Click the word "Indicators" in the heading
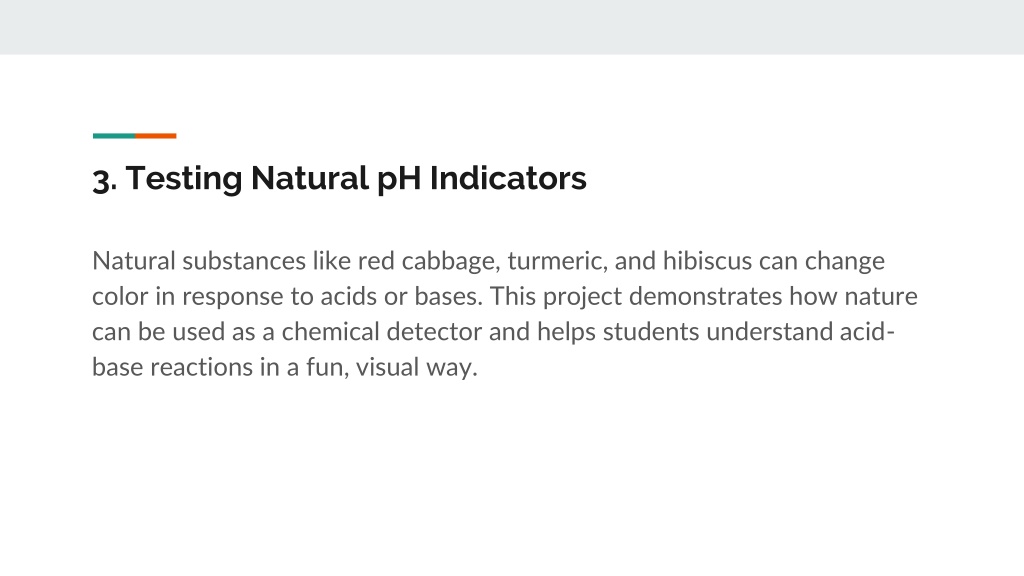Viewport: 1024px width, 576px height. point(508,178)
